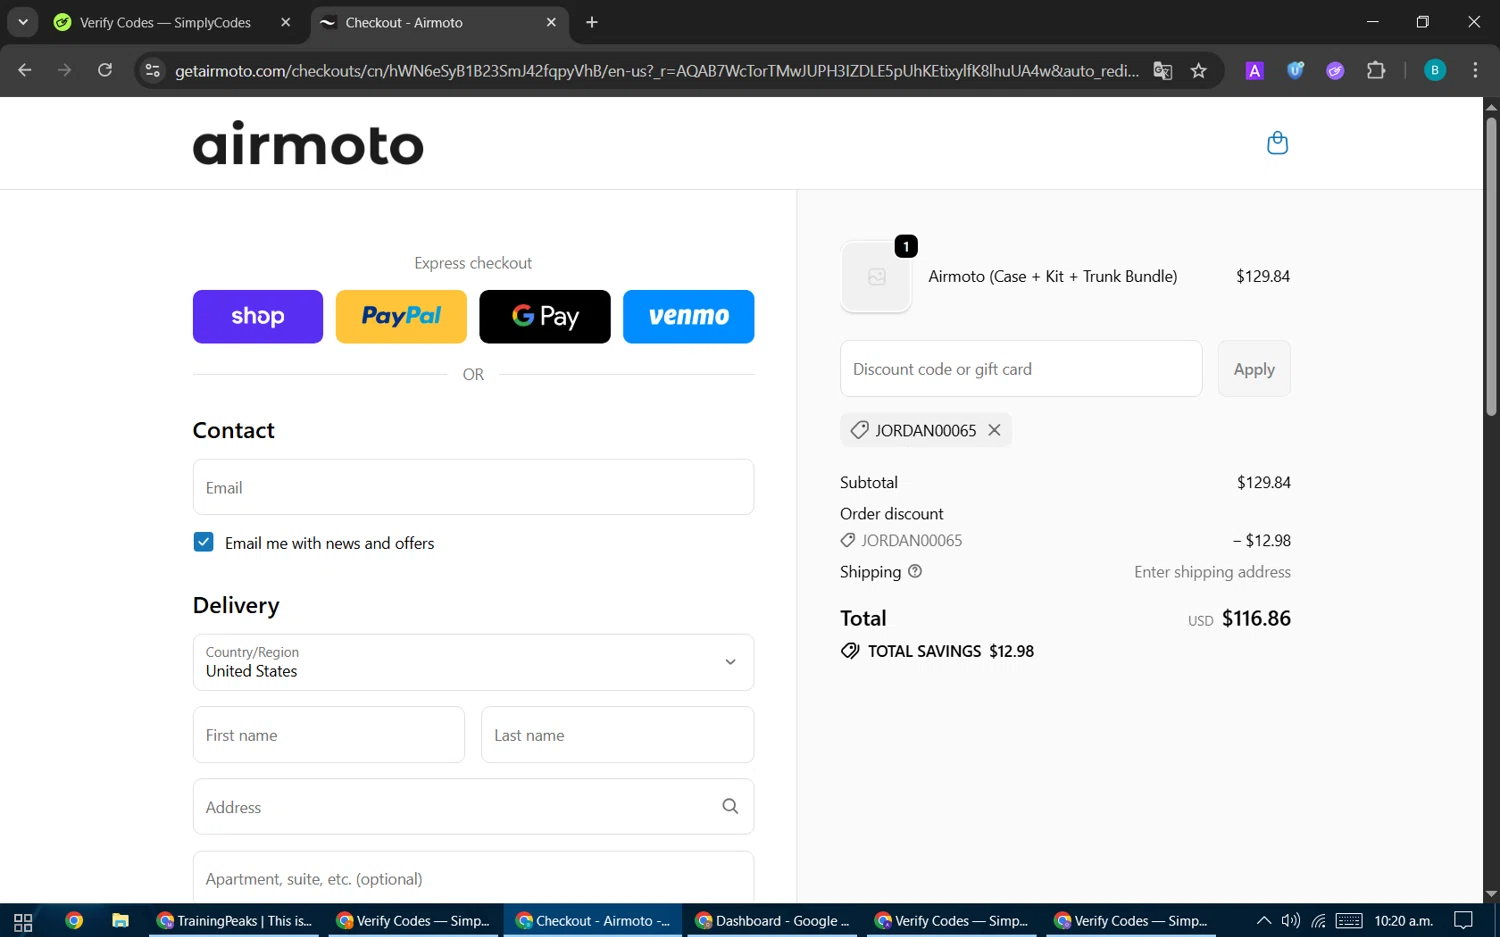Viewport: 1500px width, 937px height.
Task: Click the airmoto logo
Action: click(x=308, y=143)
